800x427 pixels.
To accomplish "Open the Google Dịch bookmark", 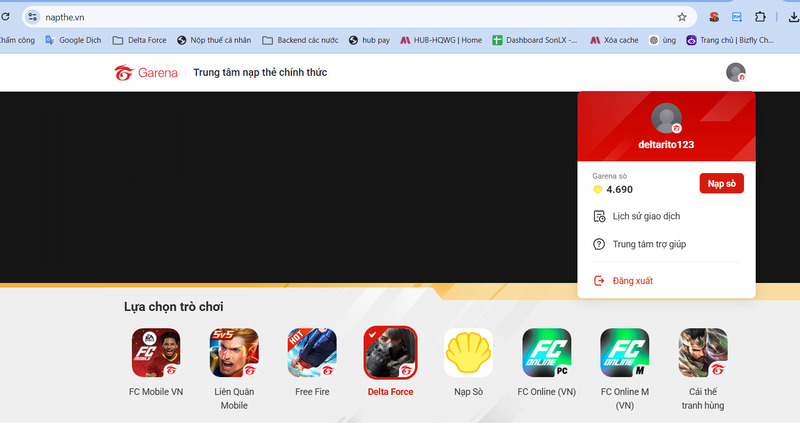I will [73, 40].
